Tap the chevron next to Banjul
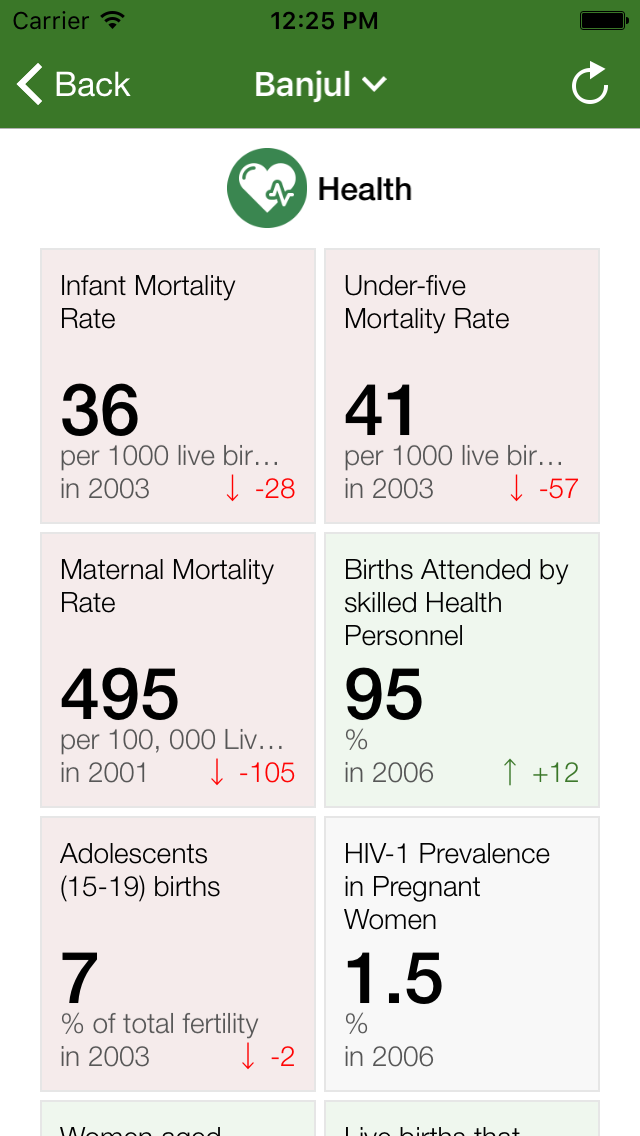The width and height of the screenshot is (640, 1136). click(375, 85)
